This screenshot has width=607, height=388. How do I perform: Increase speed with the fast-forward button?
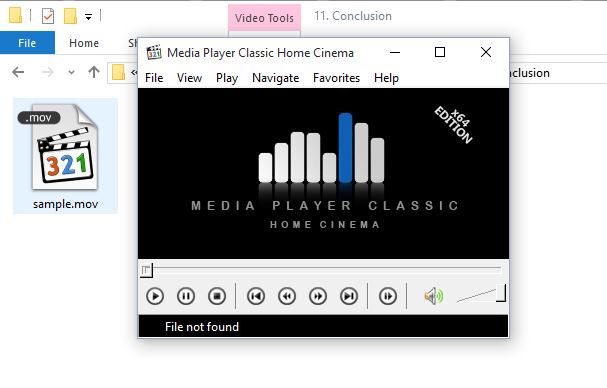point(318,296)
